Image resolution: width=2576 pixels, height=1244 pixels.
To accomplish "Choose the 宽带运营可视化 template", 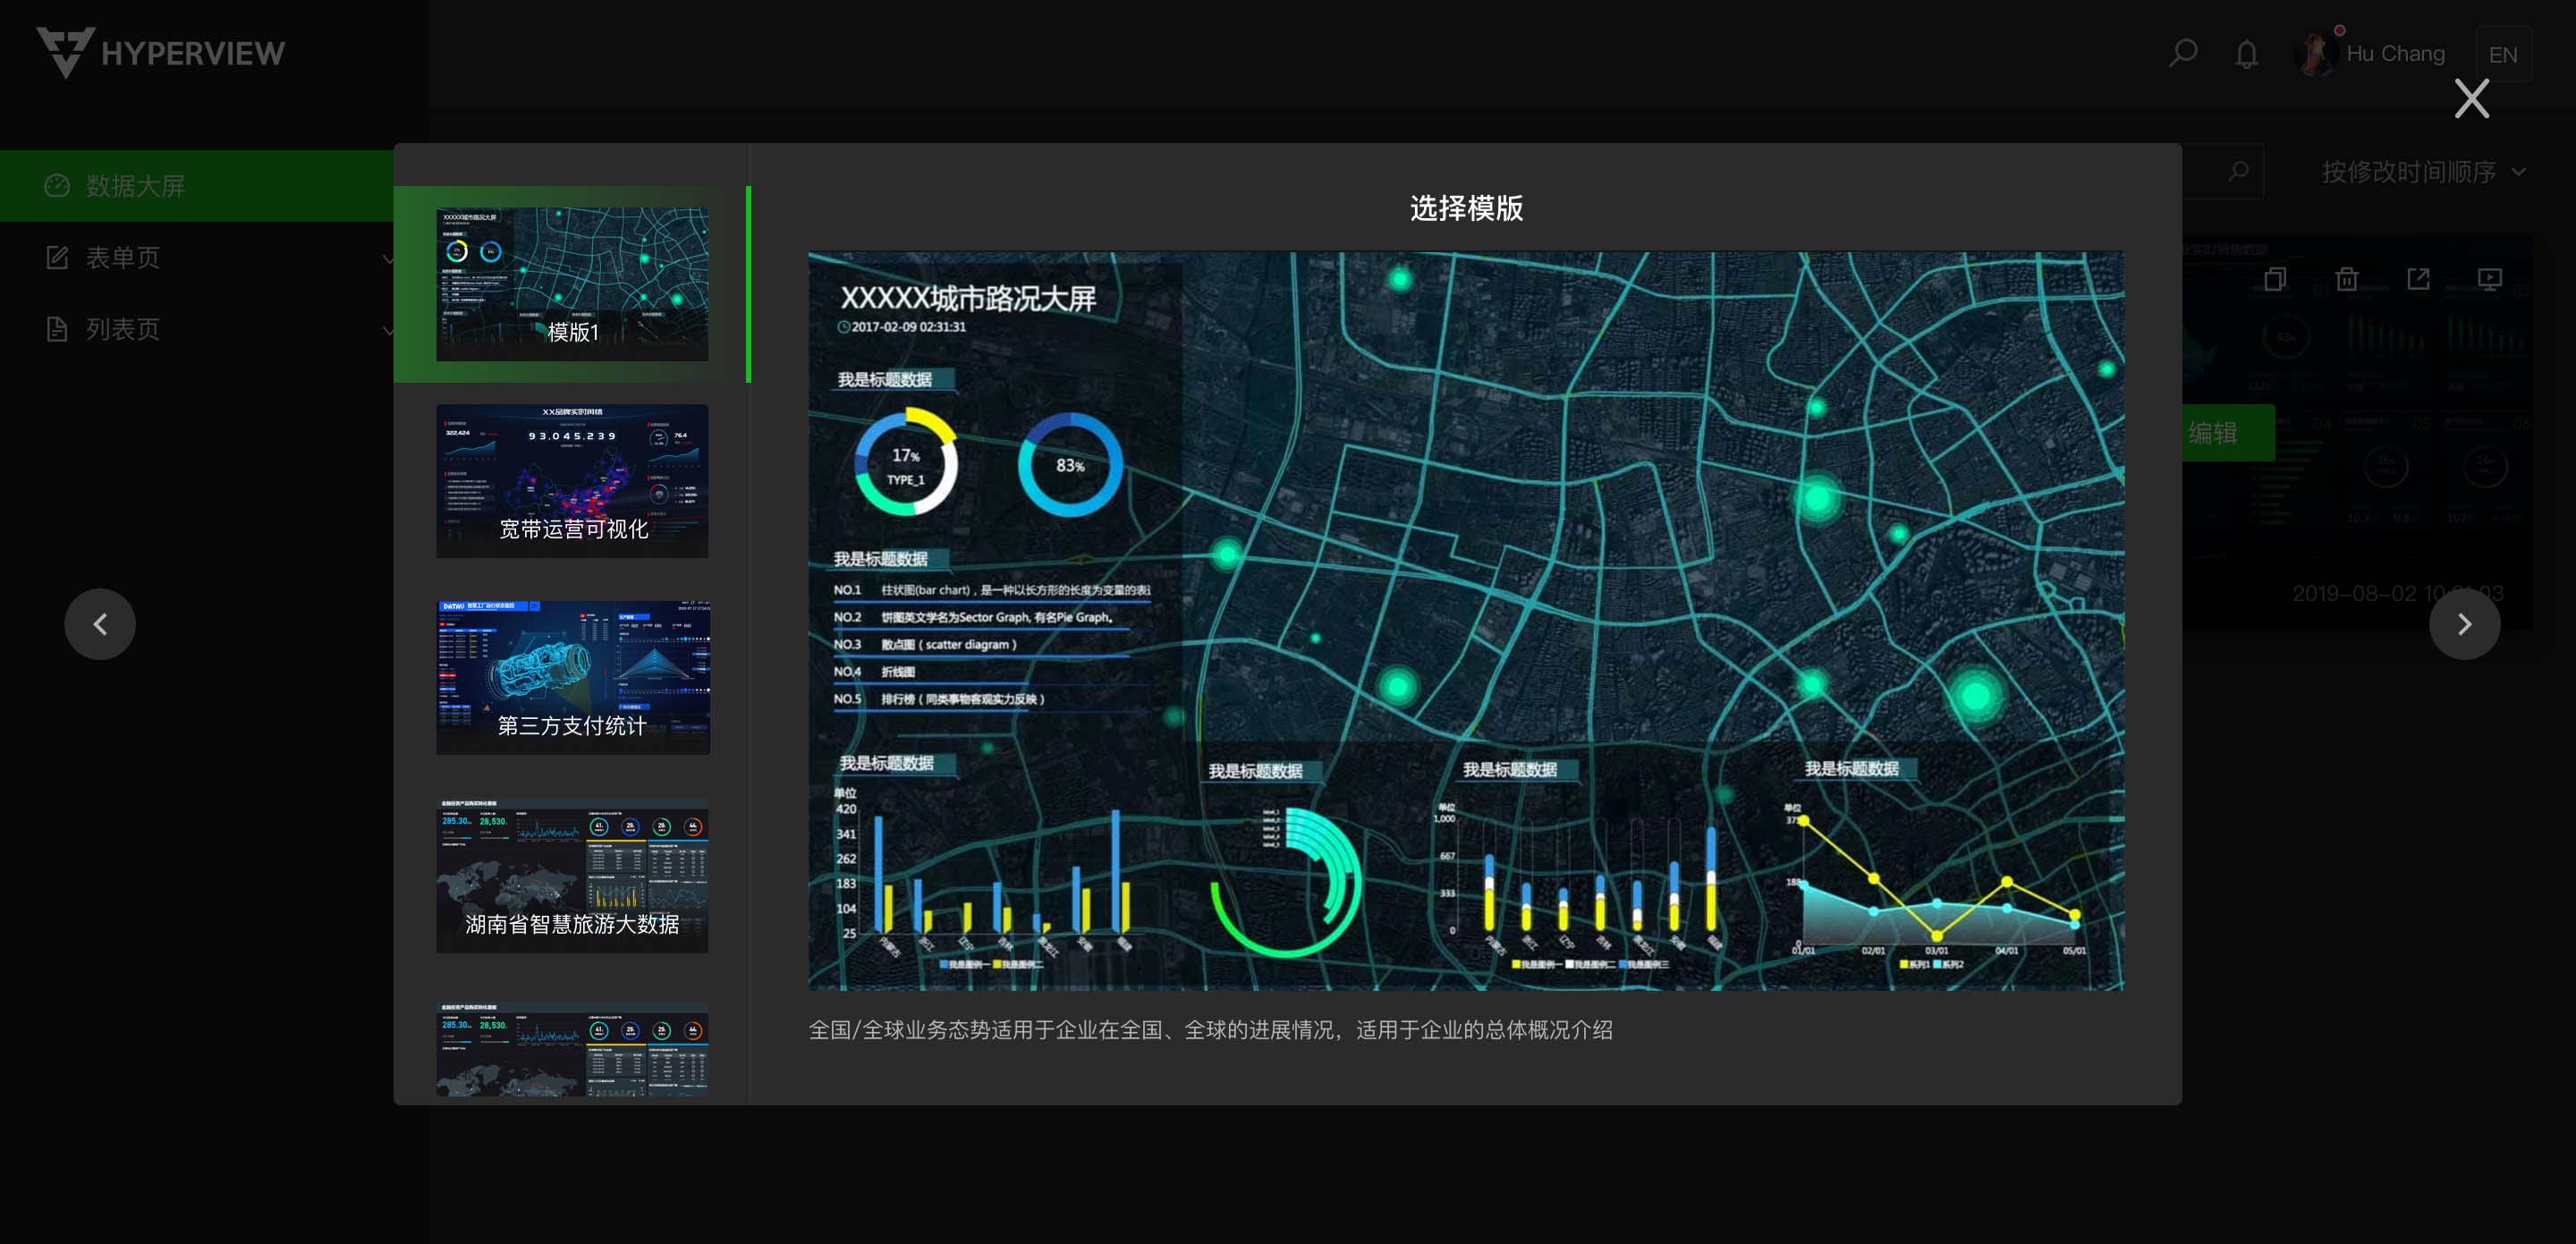I will coord(572,481).
